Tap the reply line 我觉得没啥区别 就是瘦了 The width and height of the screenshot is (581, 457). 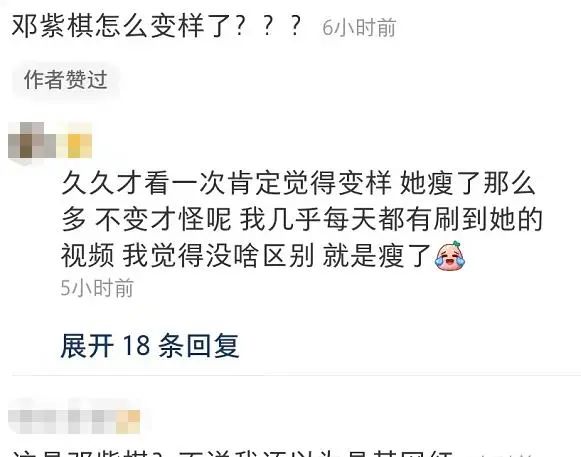click(x=277, y=256)
